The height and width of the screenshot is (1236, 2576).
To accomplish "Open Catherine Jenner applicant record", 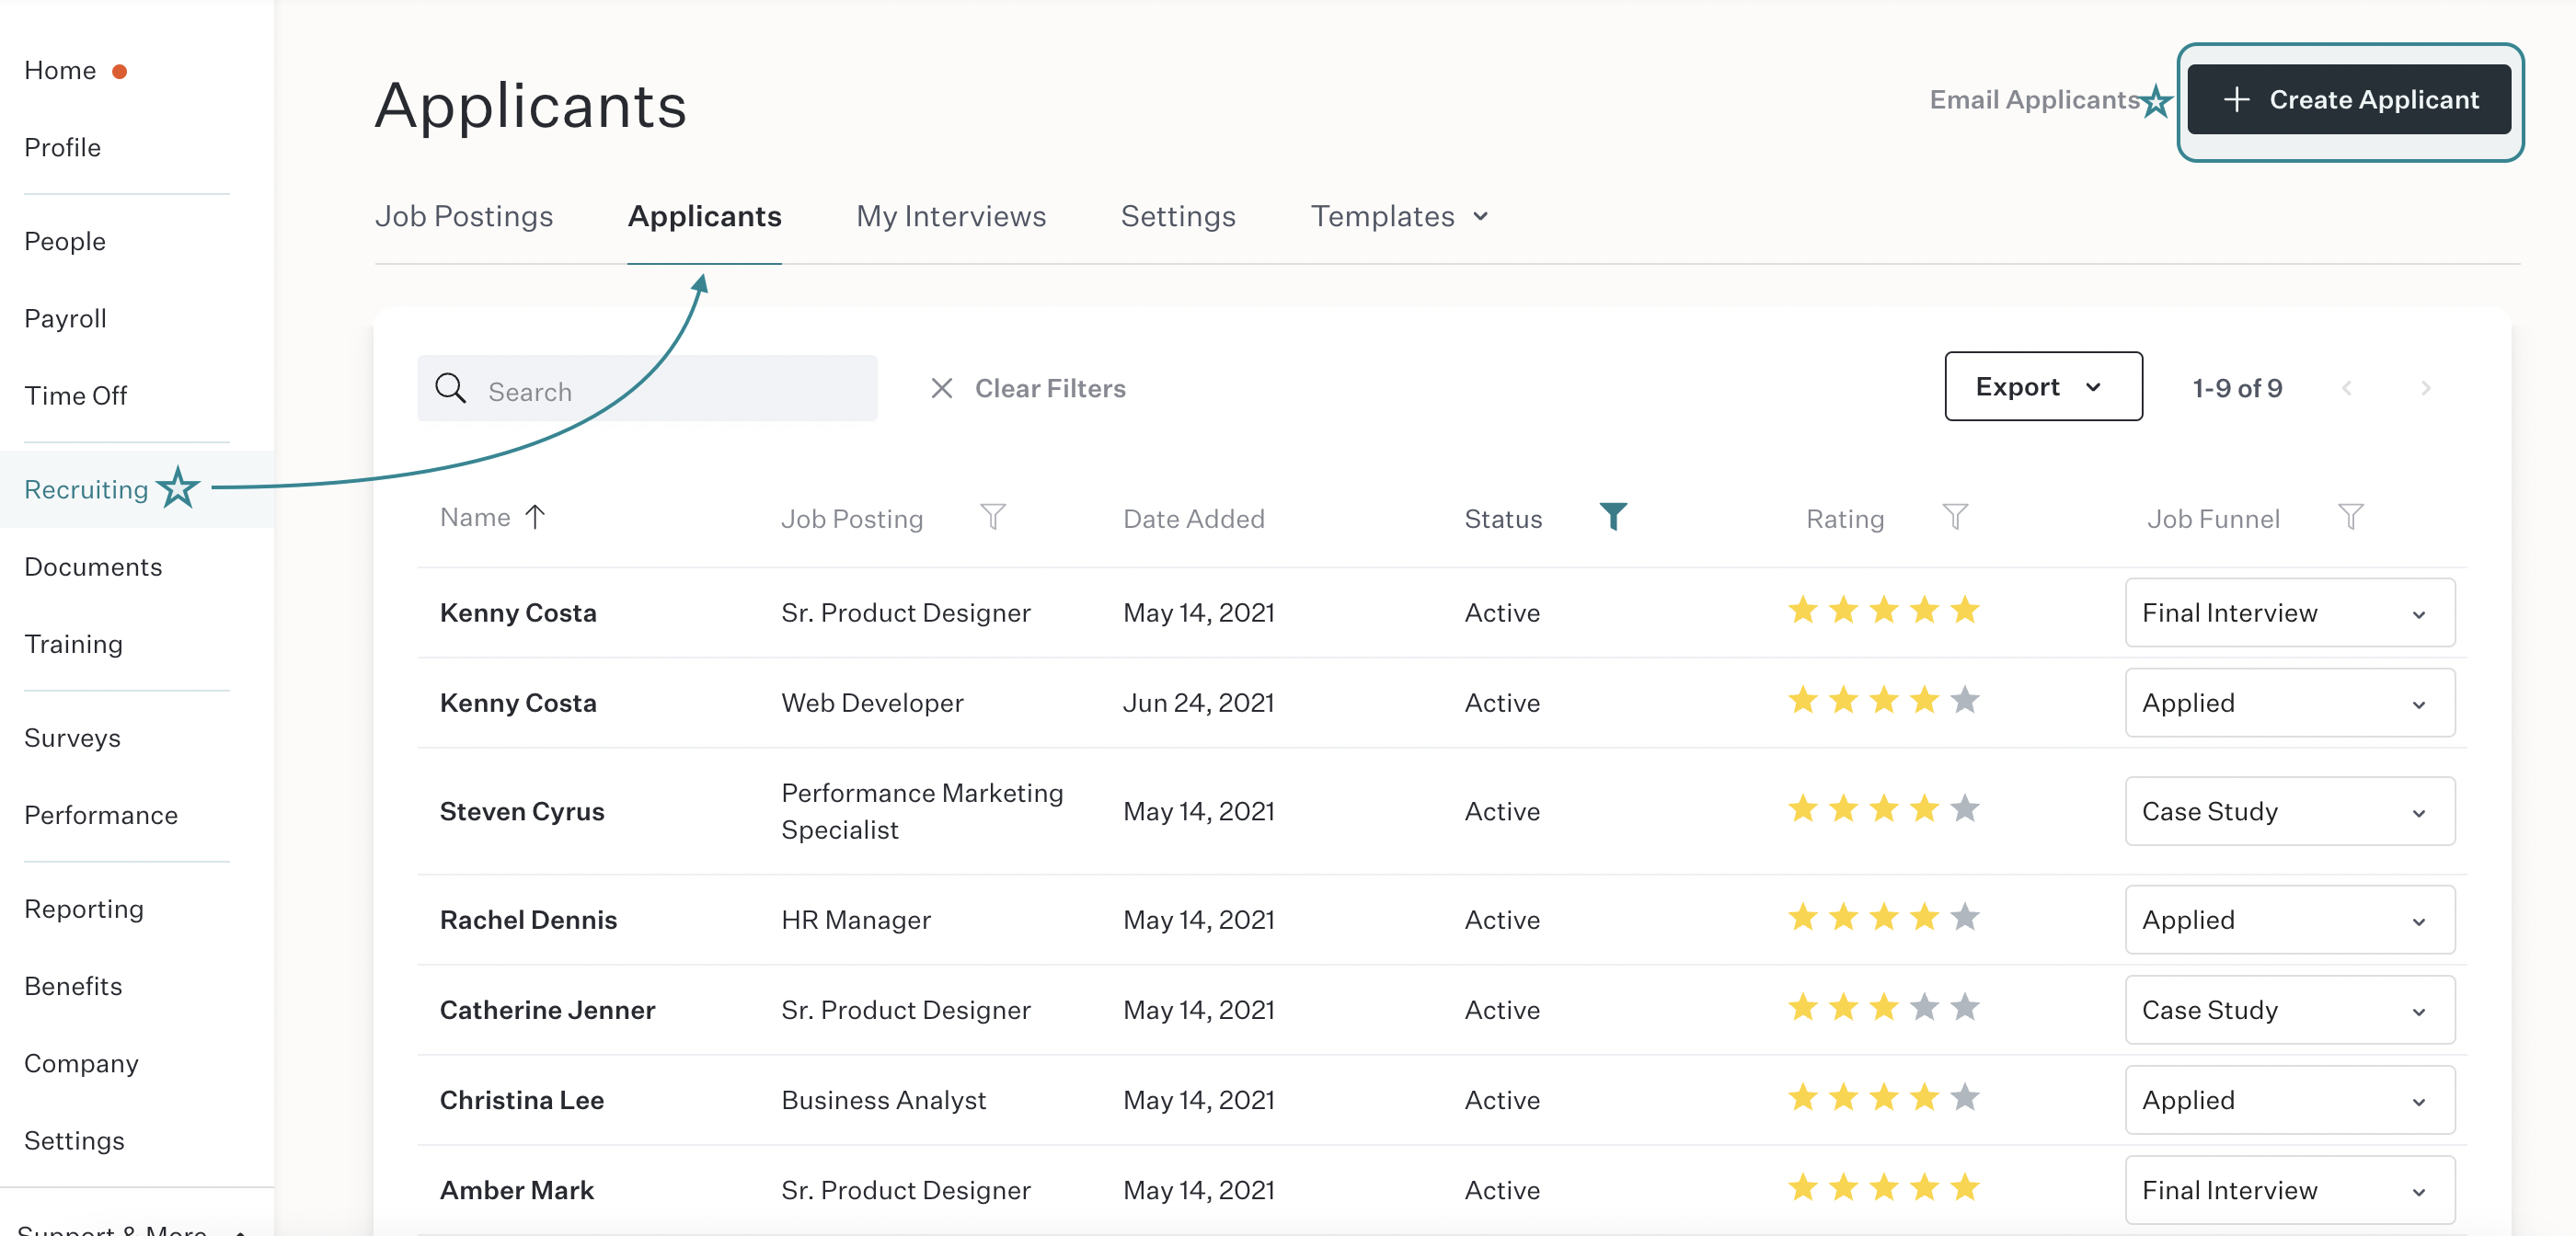I will (x=547, y=1010).
